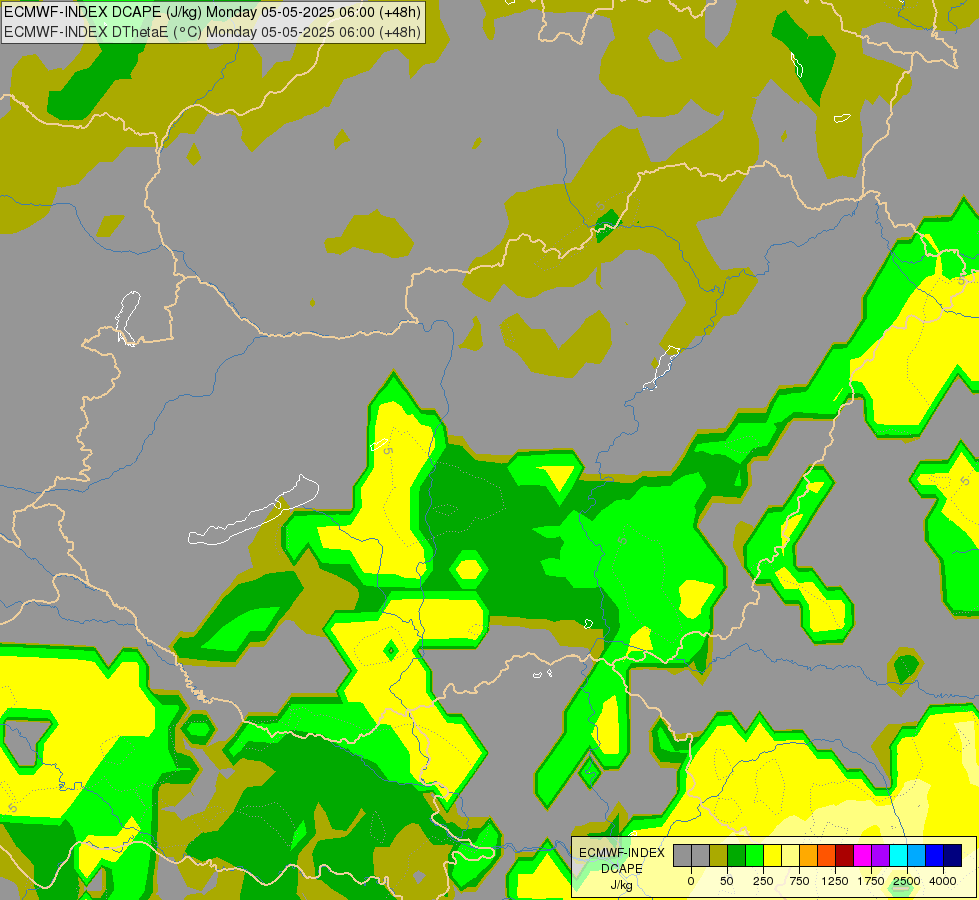Select the purple legend swatch
The width and height of the screenshot is (979, 900).
click(x=880, y=855)
